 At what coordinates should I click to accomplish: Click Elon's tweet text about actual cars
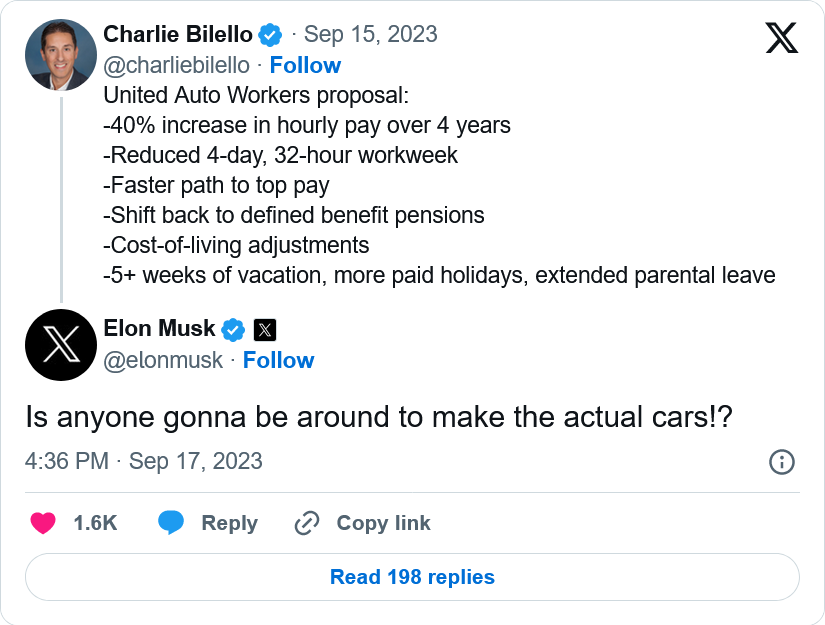click(x=379, y=418)
